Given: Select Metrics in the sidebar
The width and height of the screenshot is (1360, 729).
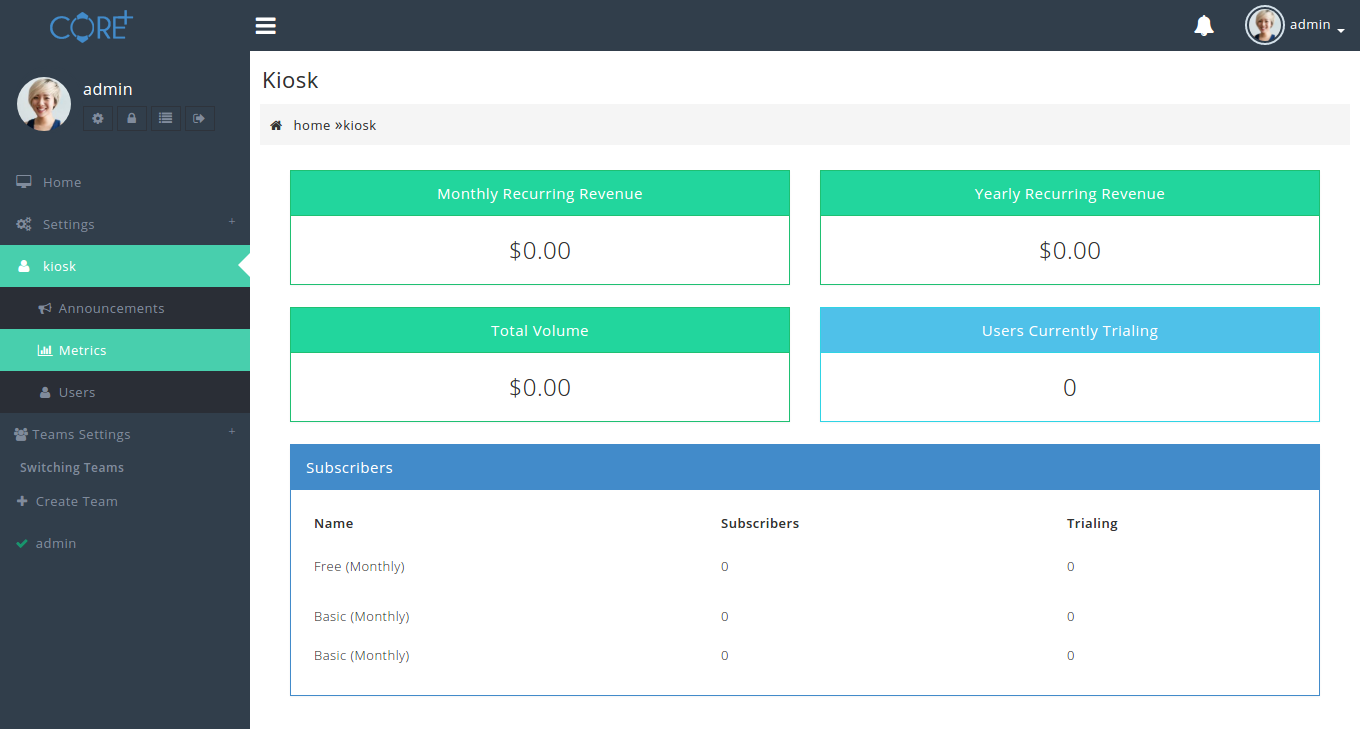Looking at the screenshot, I should pos(125,350).
